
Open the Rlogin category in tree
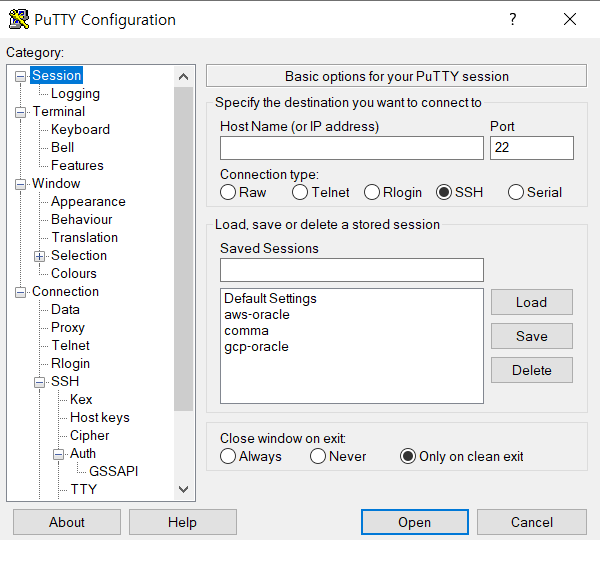(70, 364)
